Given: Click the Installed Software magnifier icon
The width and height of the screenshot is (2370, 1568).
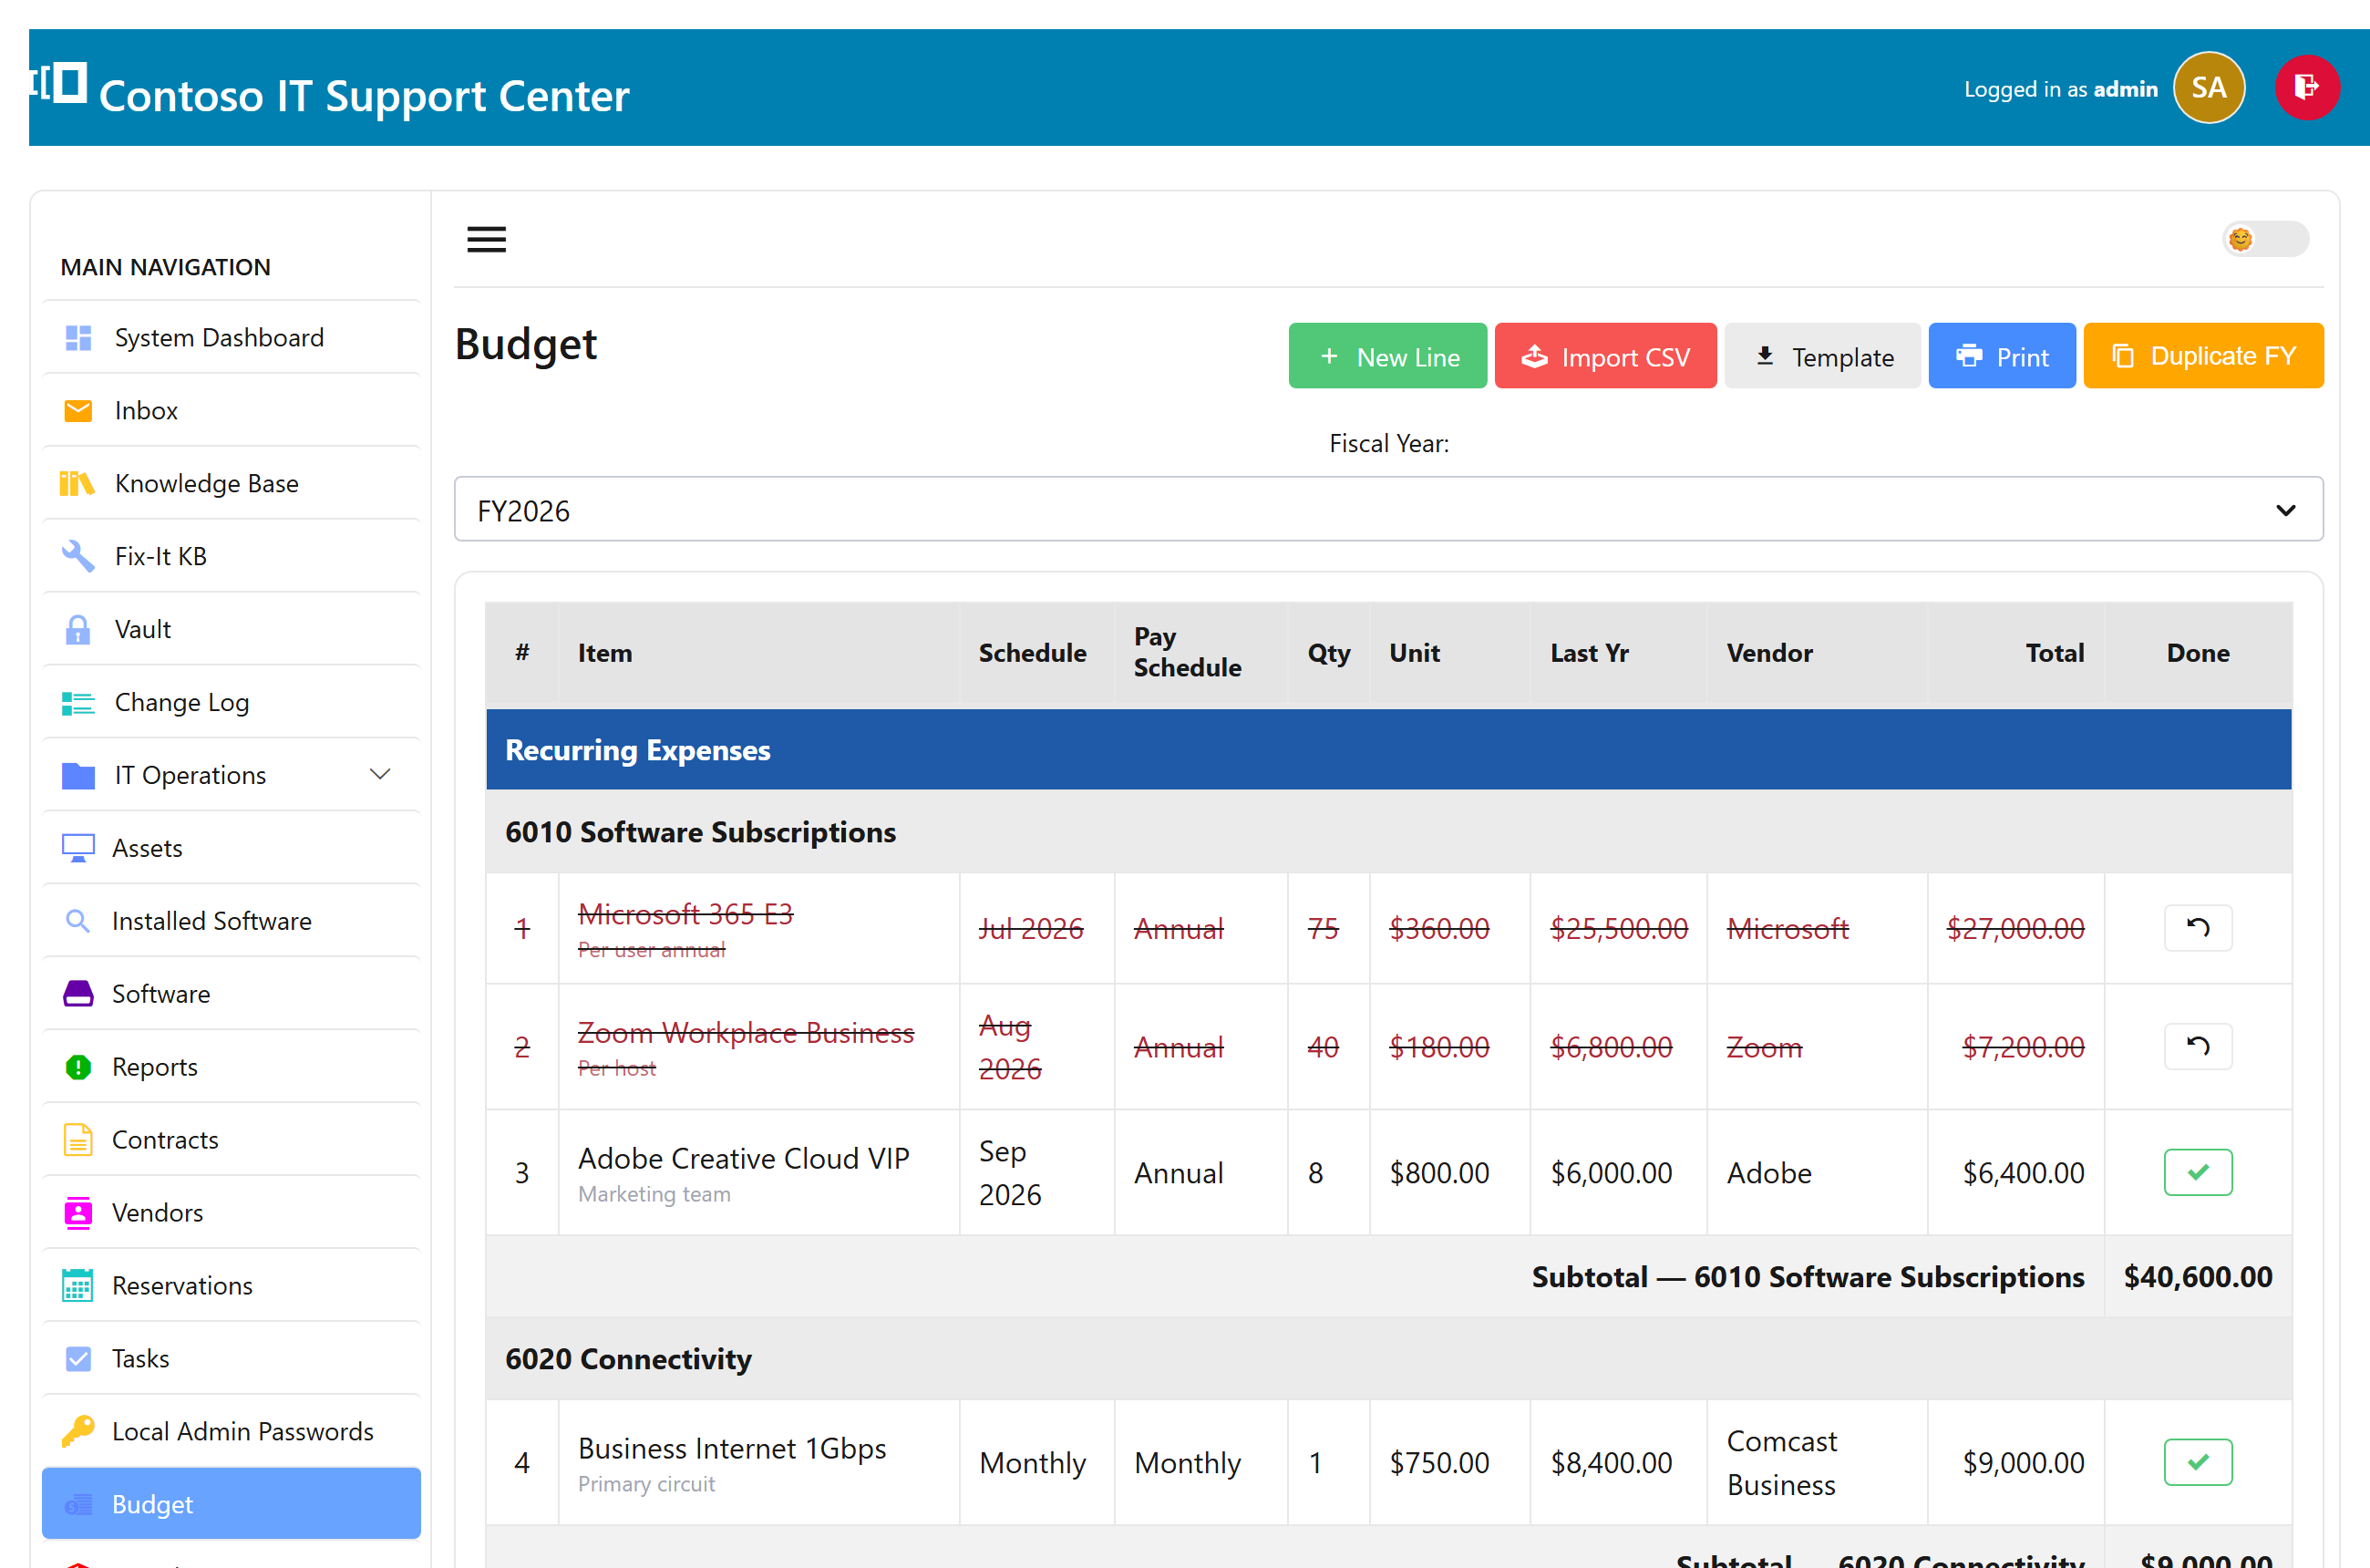Looking at the screenshot, I should click(78, 921).
